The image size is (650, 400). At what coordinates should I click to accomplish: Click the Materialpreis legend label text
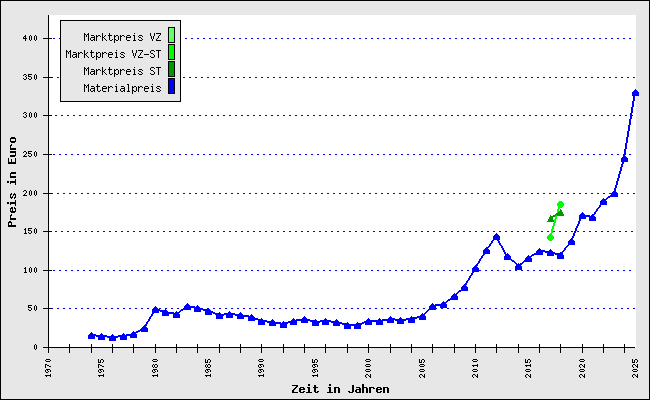122,88
